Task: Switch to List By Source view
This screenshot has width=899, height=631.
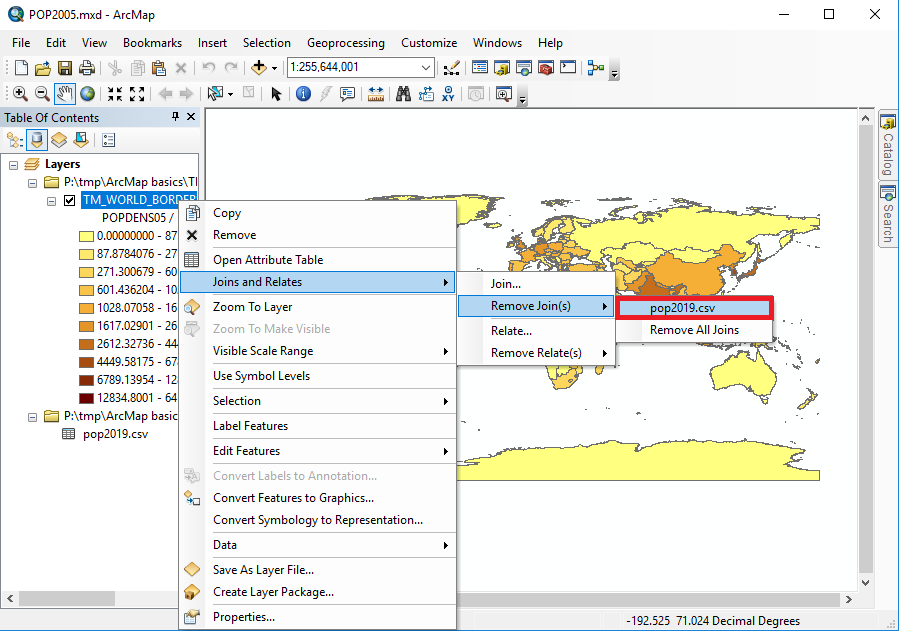Action: click(x=37, y=140)
